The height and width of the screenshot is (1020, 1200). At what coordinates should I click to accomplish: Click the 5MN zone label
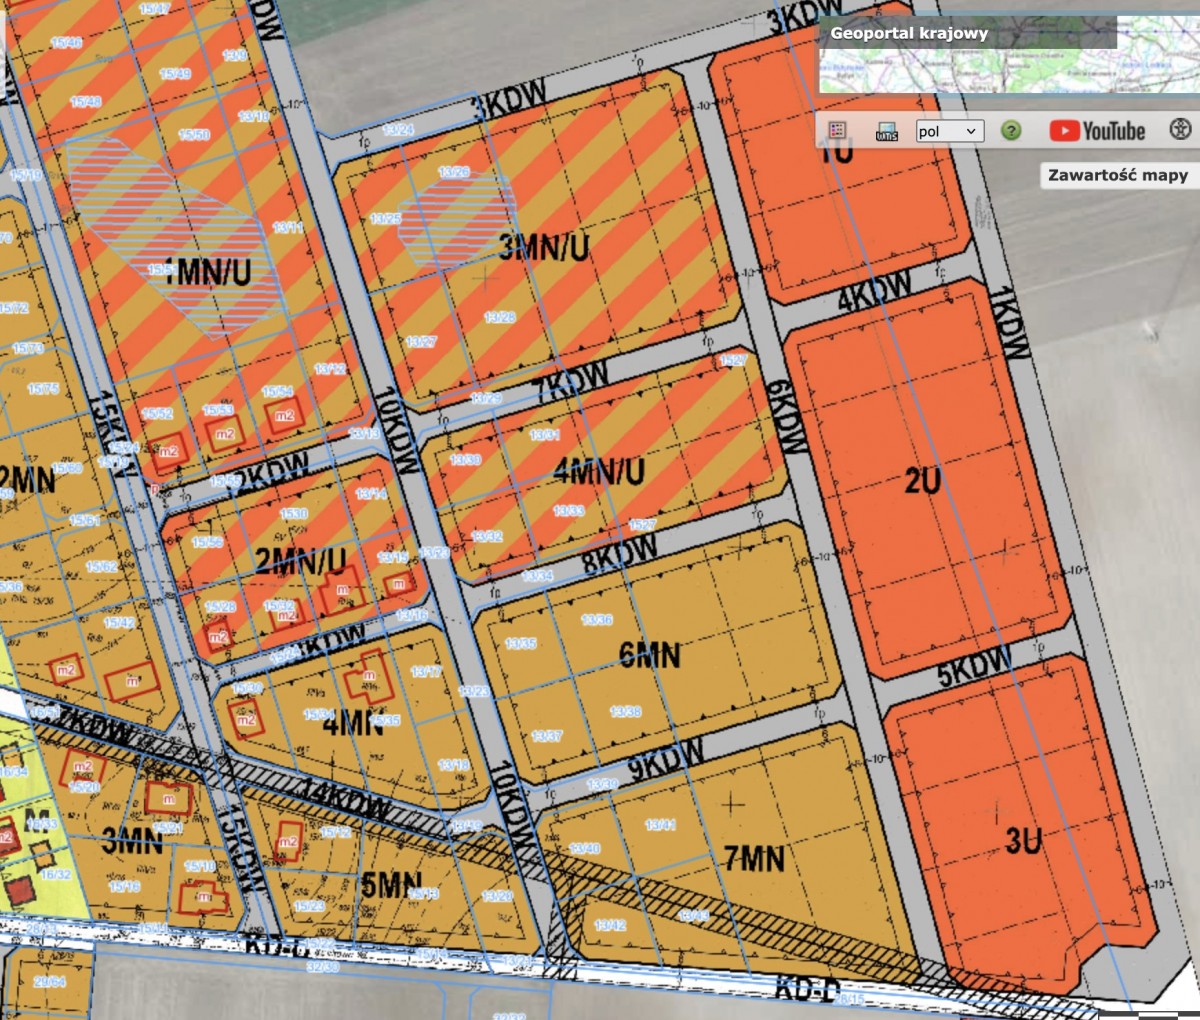(x=391, y=885)
